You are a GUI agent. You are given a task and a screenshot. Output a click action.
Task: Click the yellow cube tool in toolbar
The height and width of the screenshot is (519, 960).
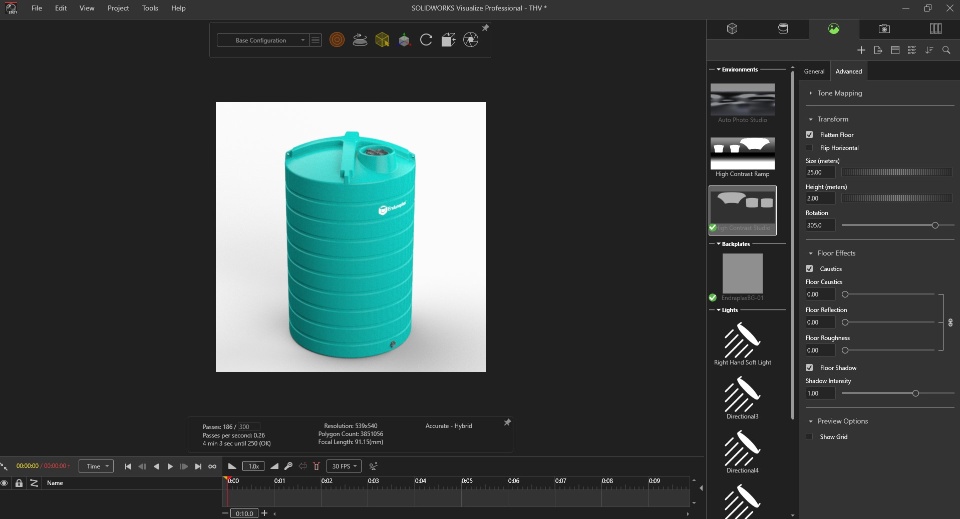[382, 40]
